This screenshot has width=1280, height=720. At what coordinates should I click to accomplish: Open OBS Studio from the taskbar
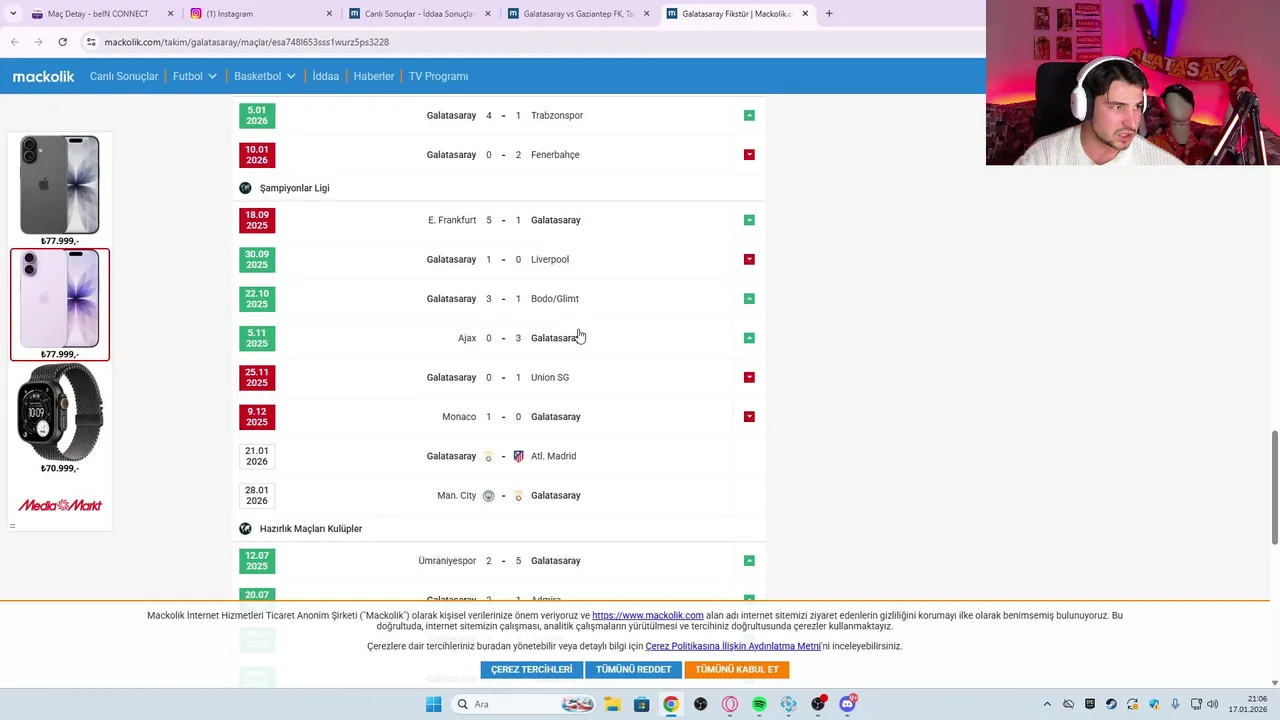tap(700, 704)
